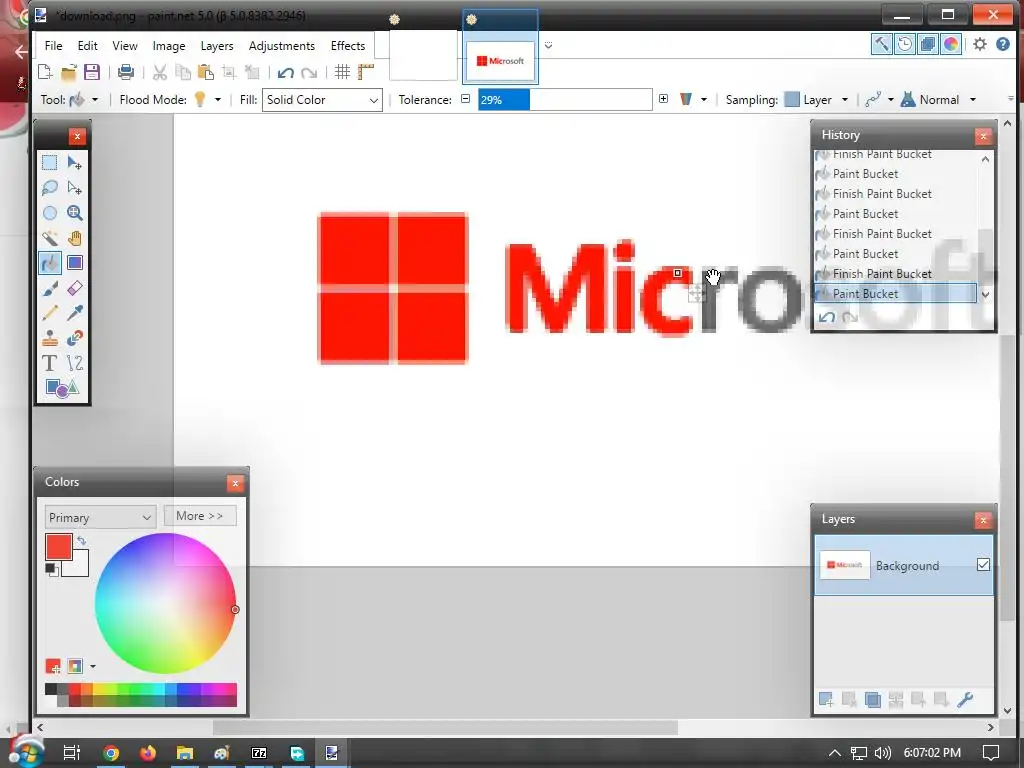Select the Rectangle Select tool

(x=50, y=163)
